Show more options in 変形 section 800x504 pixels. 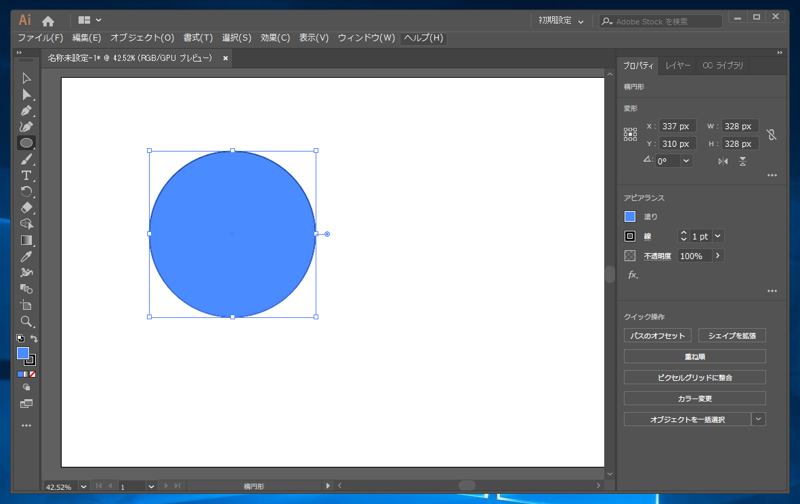pyautogui.click(x=772, y=175)
